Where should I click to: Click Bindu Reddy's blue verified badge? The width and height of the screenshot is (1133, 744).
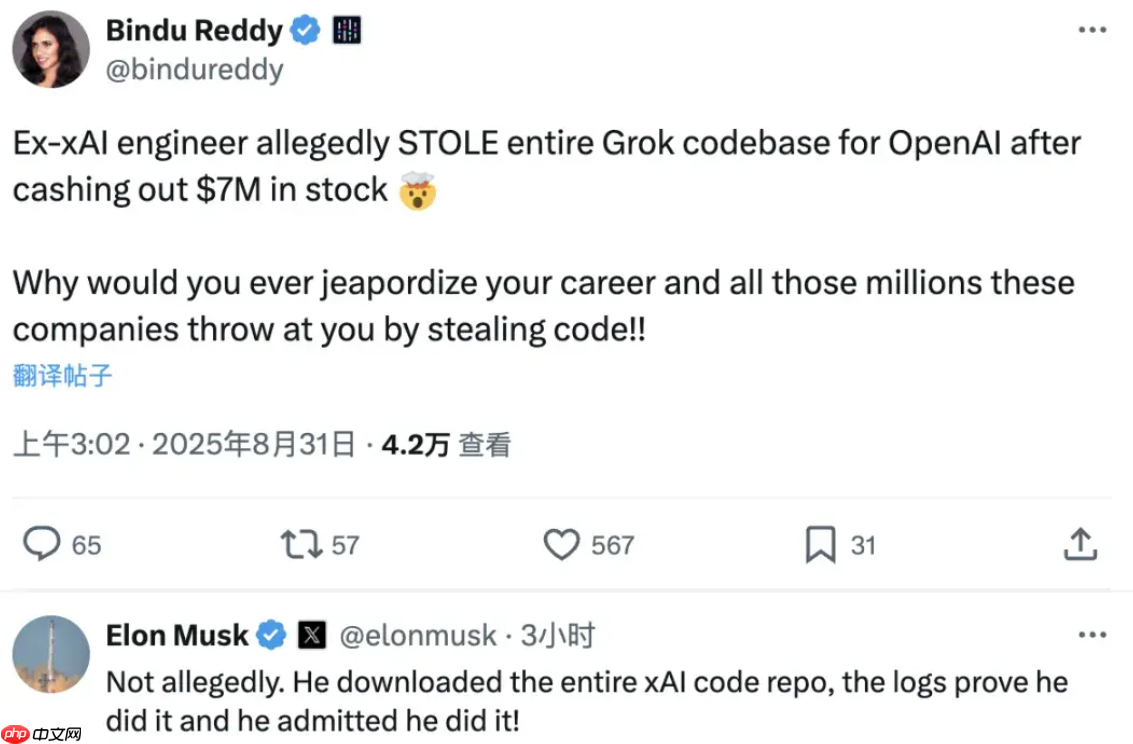click(x=305, y=31)
